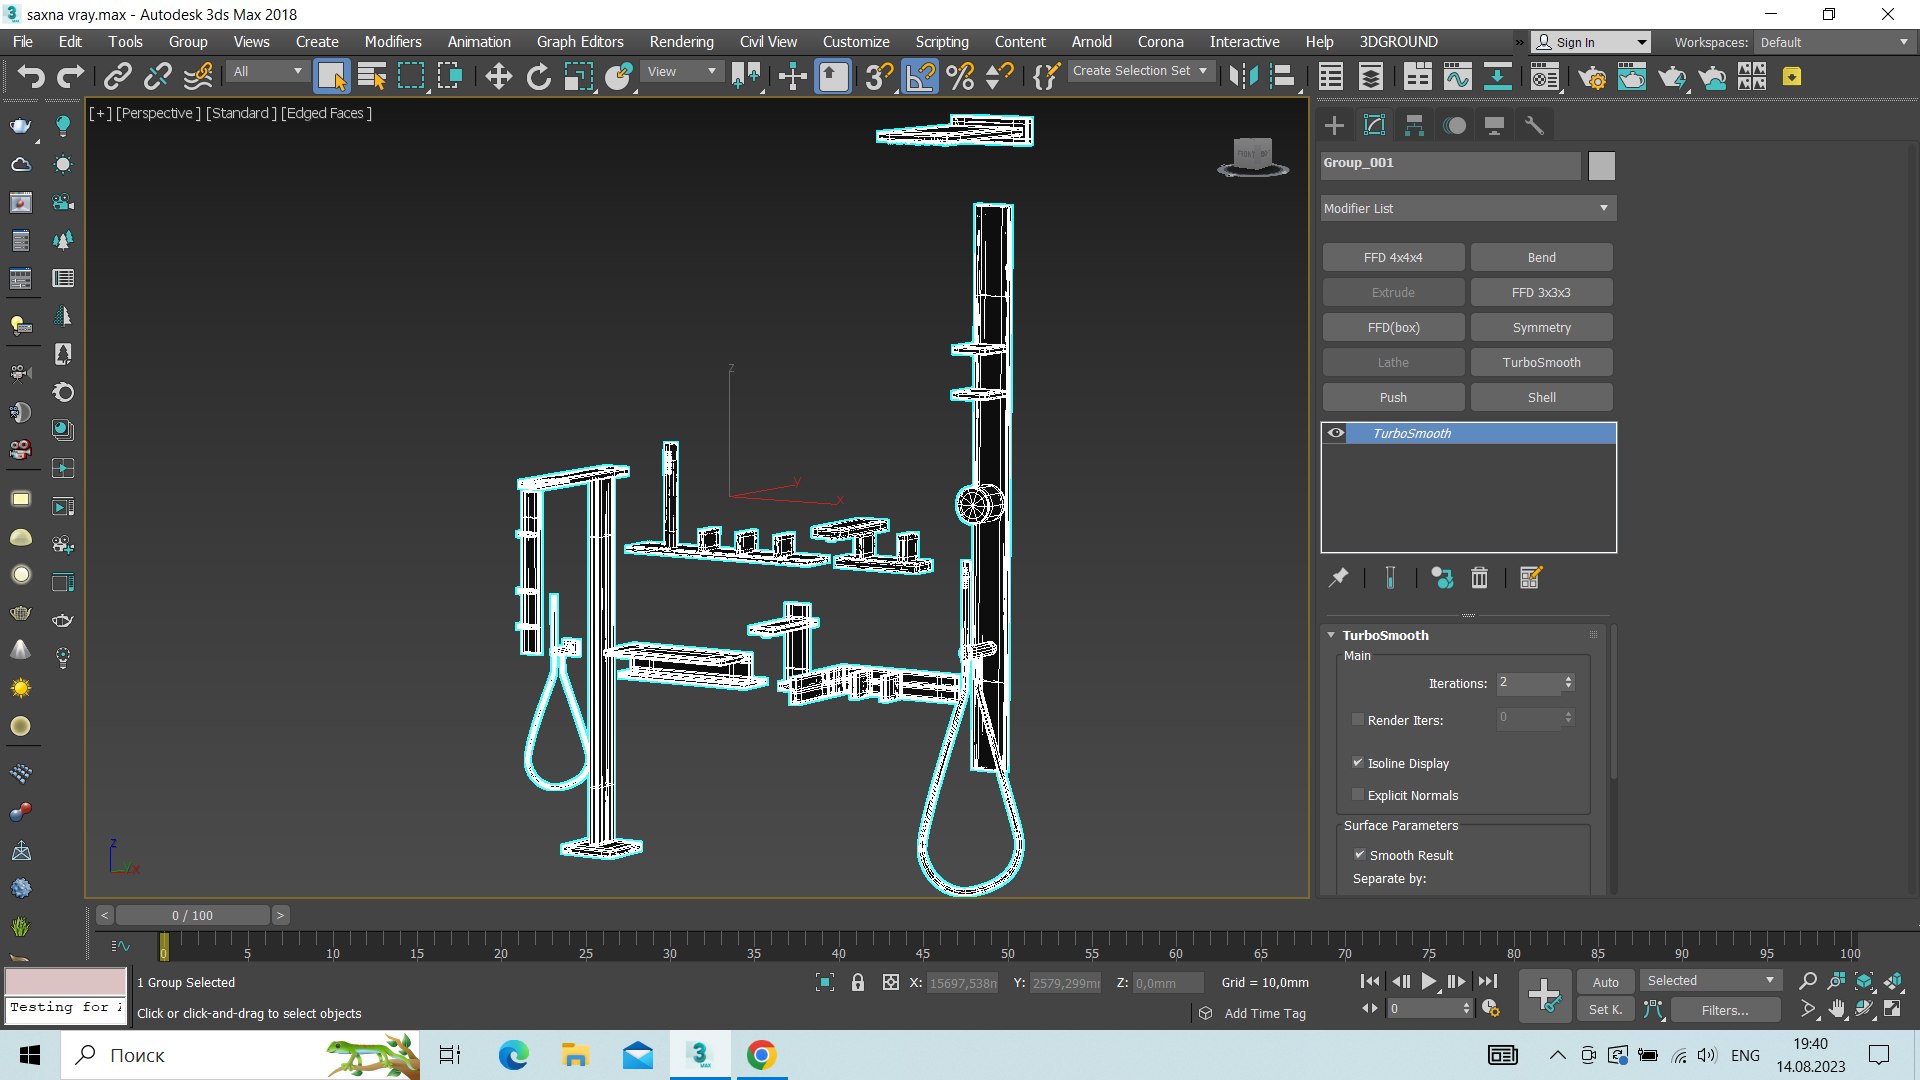Click Make Unique icon under stack
The image size is (1920, 1080).
pyautogui.click(x=1441, y=577)
